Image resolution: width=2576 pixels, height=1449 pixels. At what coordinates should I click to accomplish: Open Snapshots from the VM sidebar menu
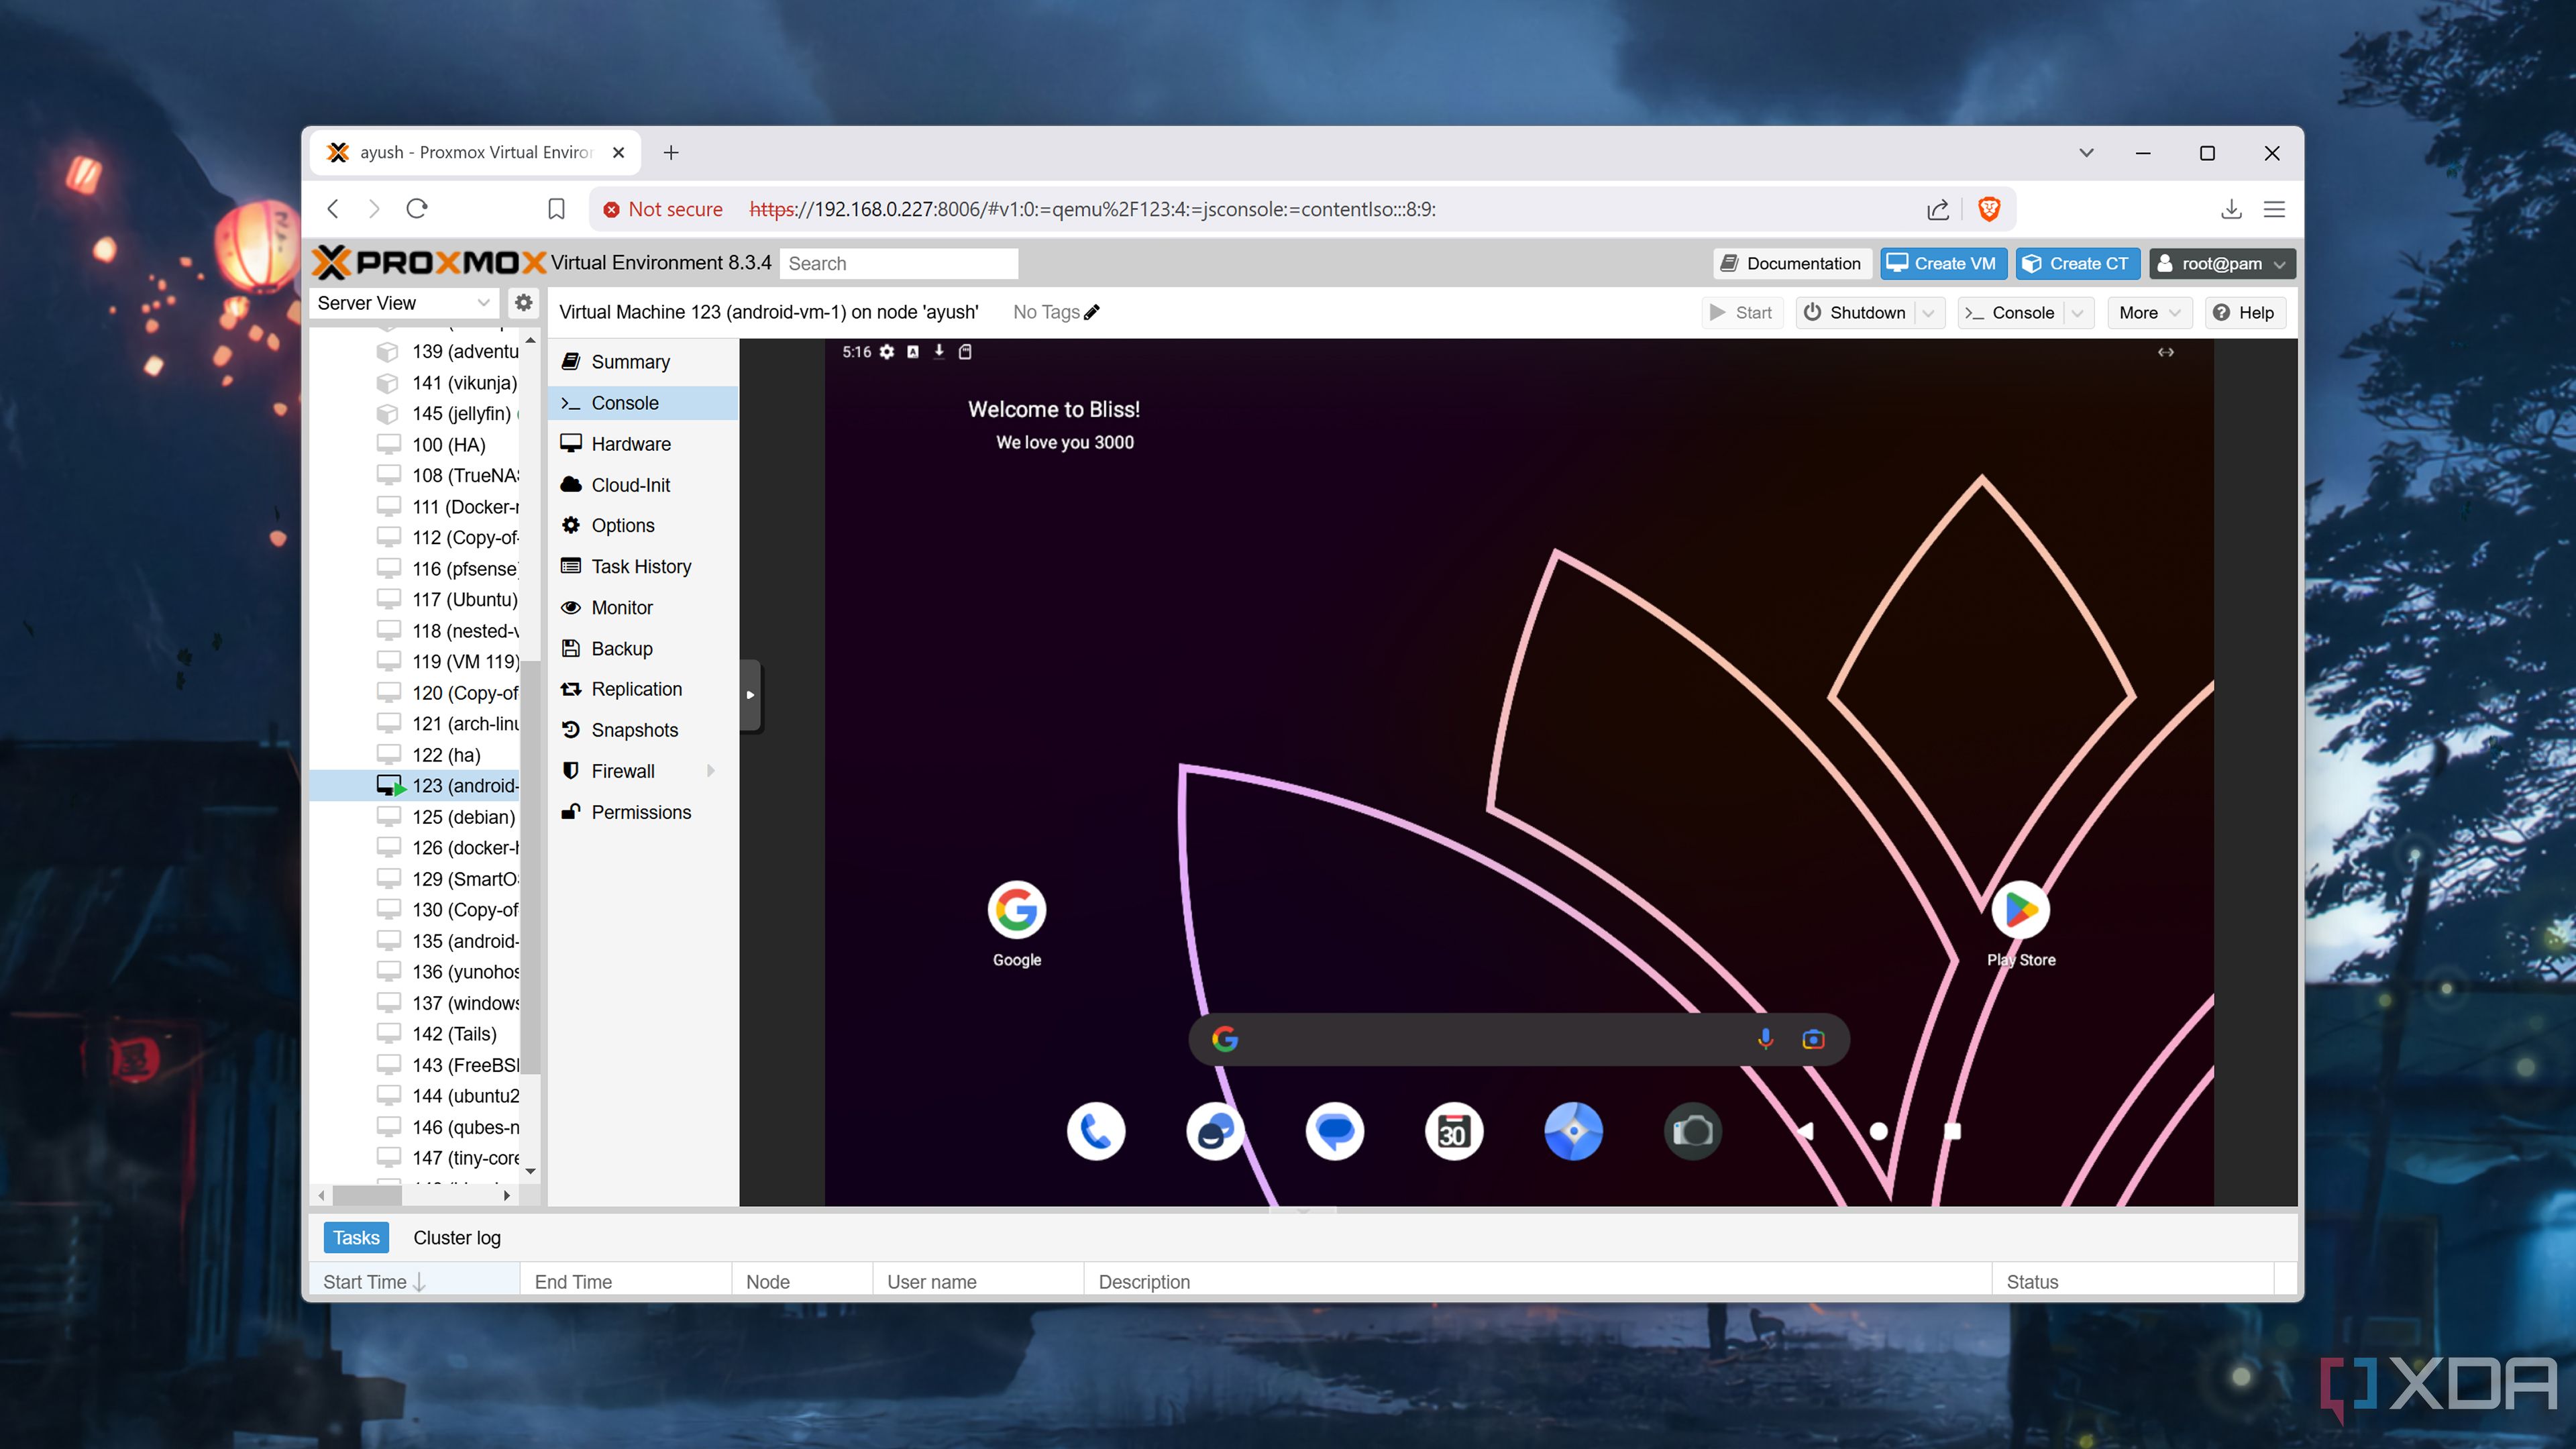click(x=634, y=730)
